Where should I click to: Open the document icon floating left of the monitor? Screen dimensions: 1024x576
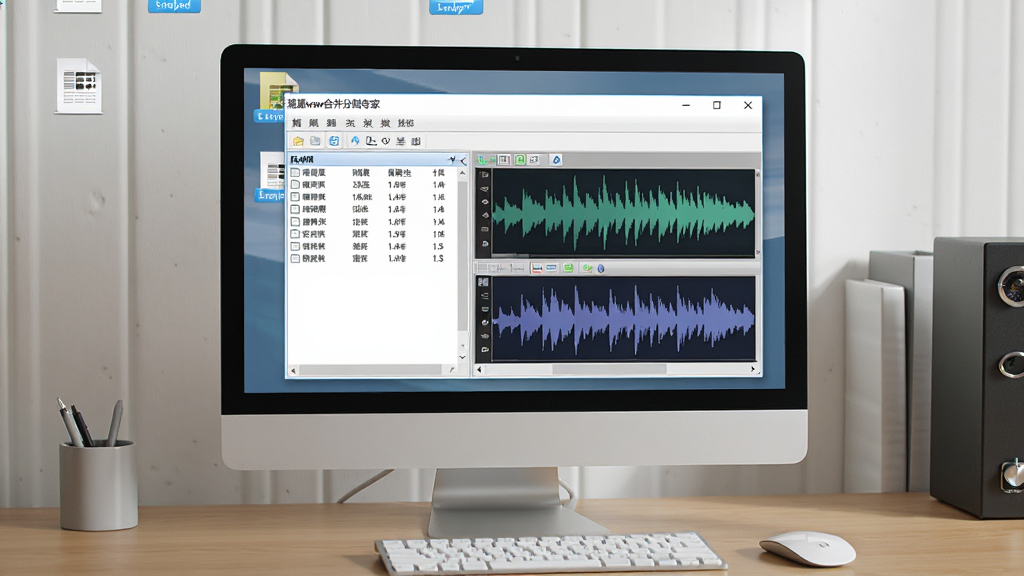tap(78, 86)
